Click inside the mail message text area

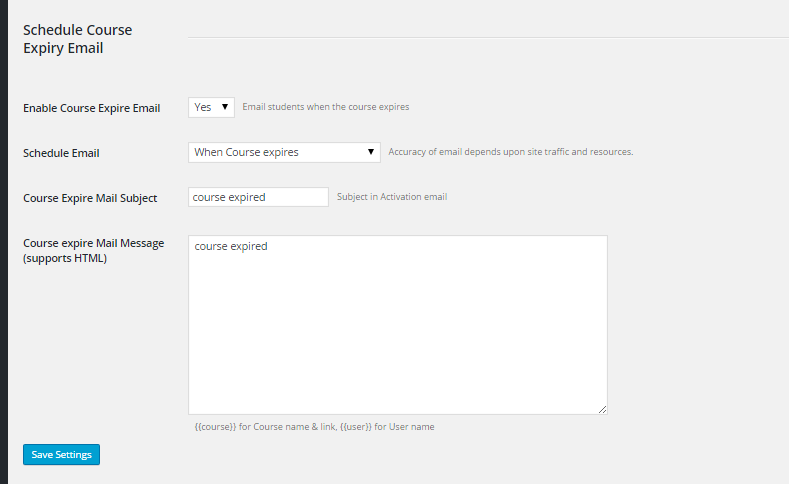(x=398, y=325)
